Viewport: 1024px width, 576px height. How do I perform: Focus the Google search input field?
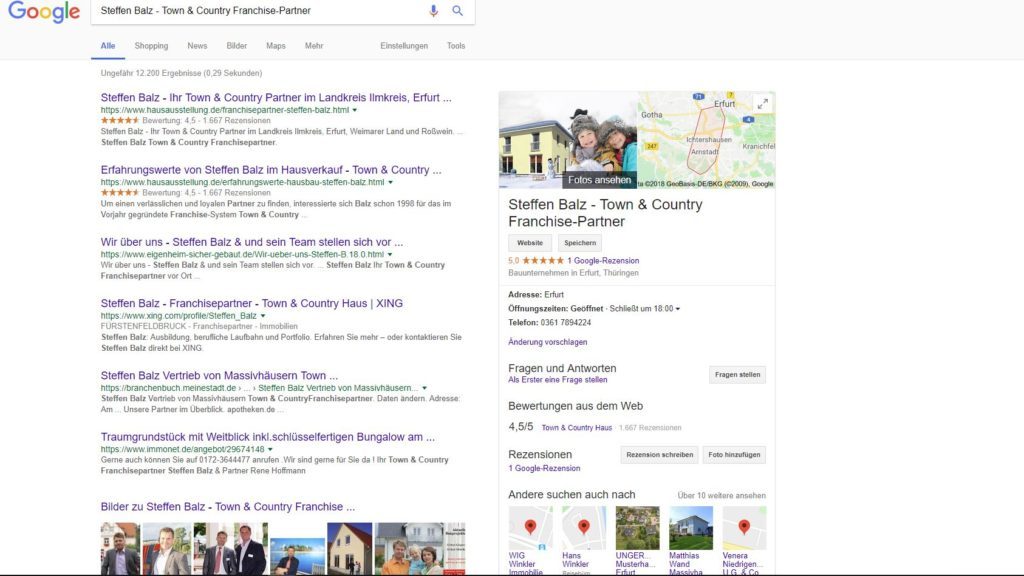[261, 11]
